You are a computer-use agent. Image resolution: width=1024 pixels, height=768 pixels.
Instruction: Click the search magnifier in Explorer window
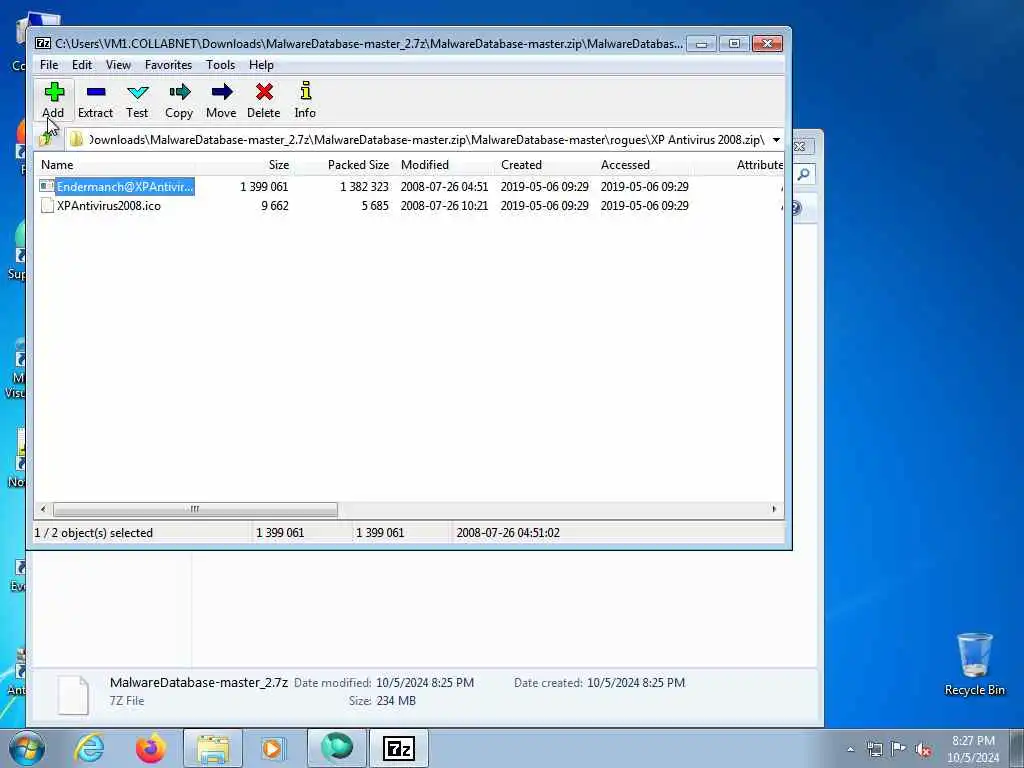804,174
